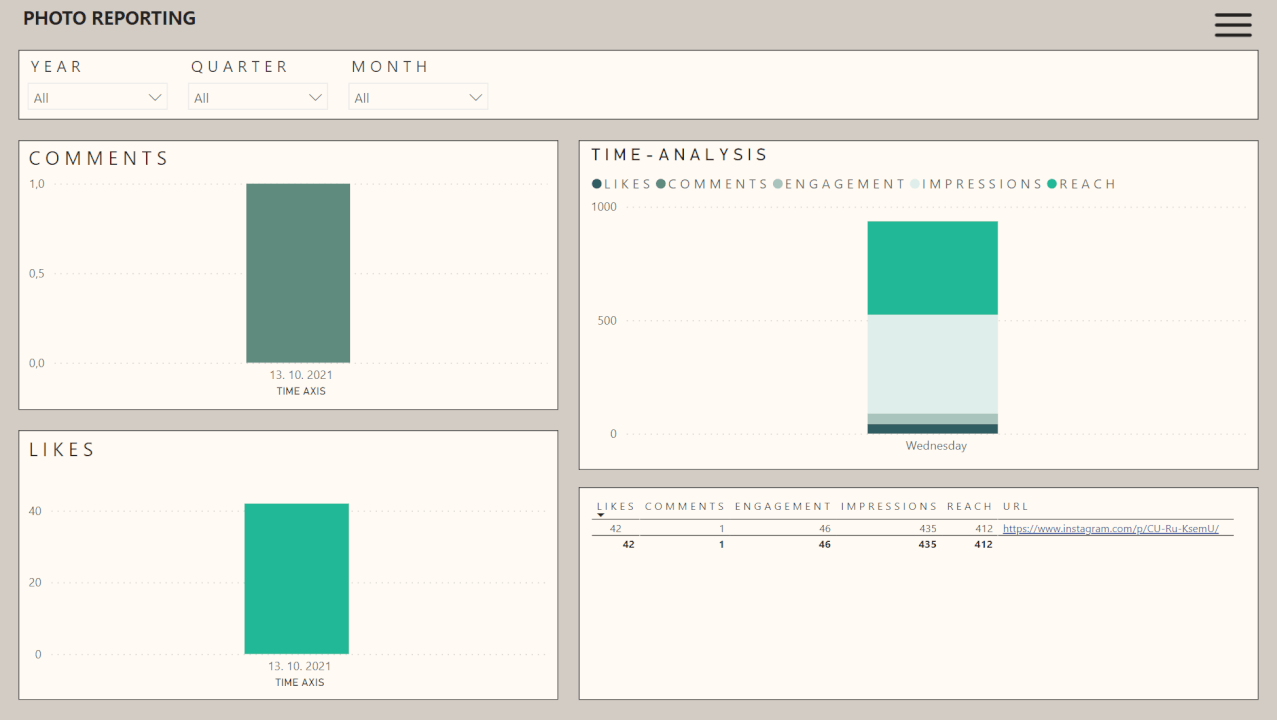Select the Comments chart bar
Viewport: 1277px width, 720px height.
coord(298,273)
